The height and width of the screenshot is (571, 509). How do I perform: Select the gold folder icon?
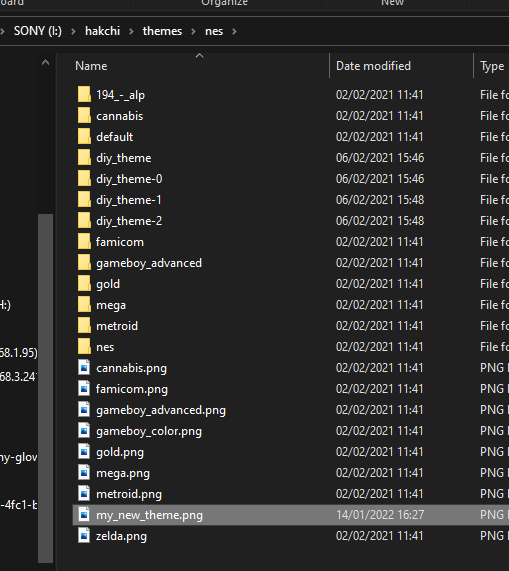pos(84,284)
